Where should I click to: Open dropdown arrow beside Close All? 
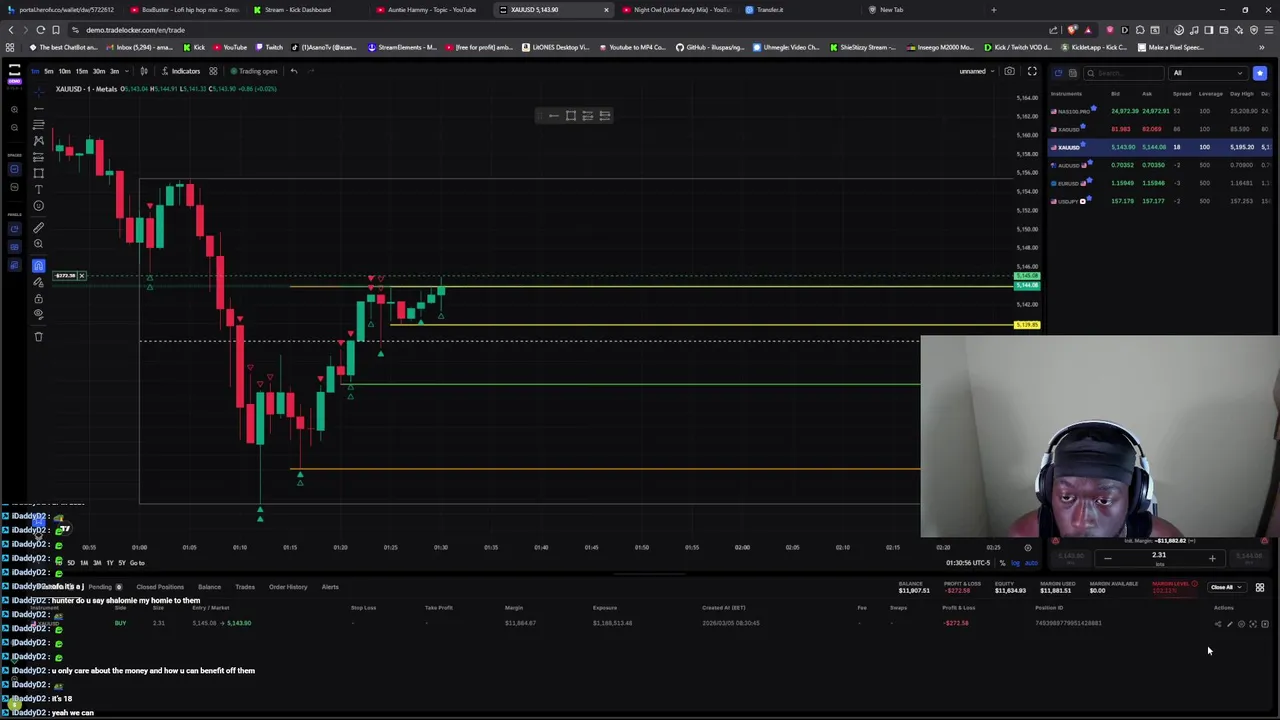(1240, 587)
